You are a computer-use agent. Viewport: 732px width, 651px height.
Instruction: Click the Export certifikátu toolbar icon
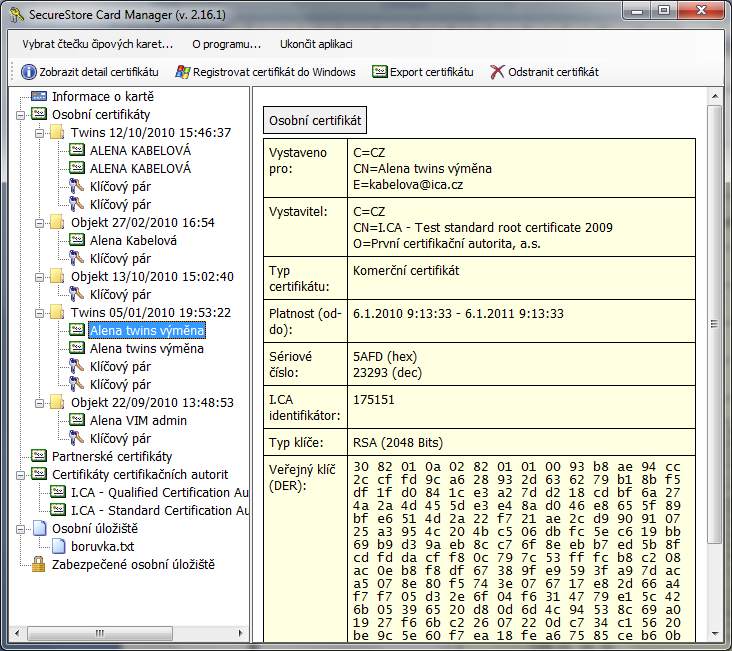[380, 71]
